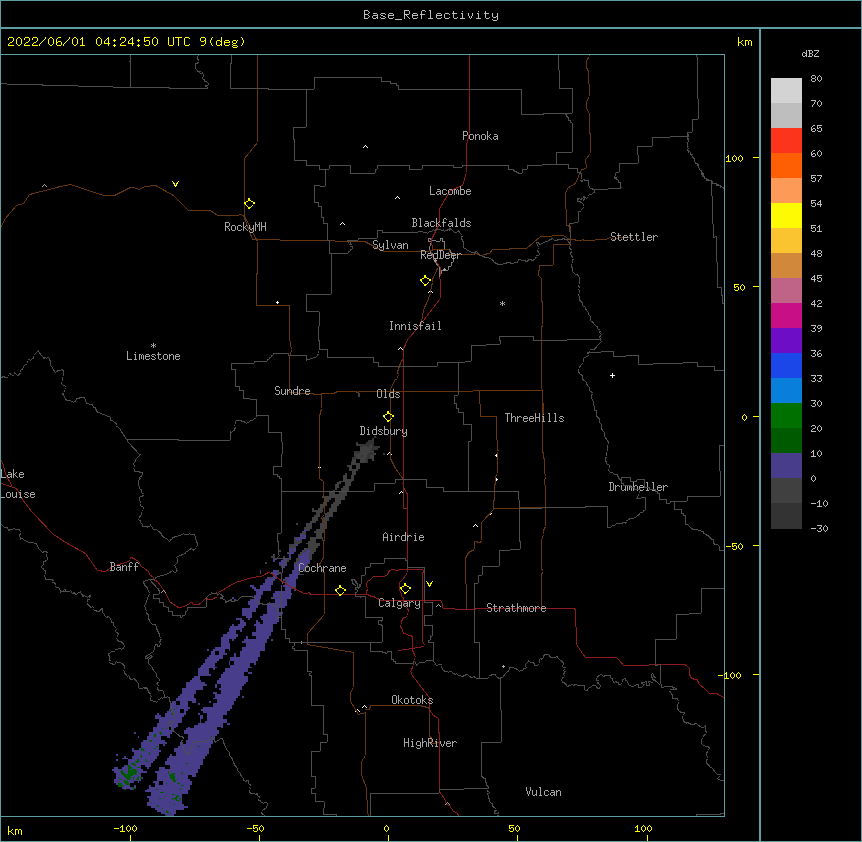Click the white asterisk east of Innisfail
The width and height of the screenshot is (862, 842).
[502, 303]
